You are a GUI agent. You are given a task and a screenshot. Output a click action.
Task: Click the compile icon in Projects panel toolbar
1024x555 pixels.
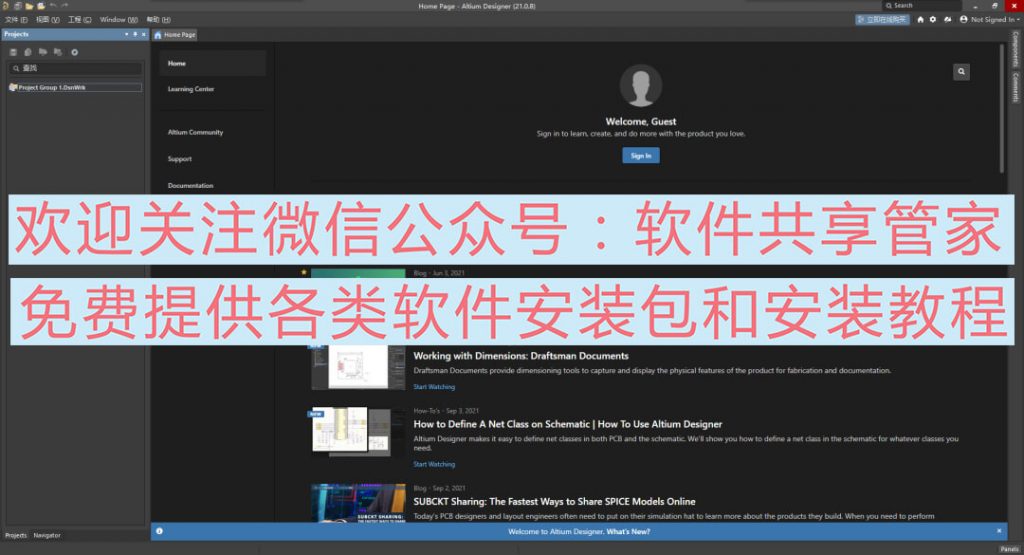click(27, 52)
